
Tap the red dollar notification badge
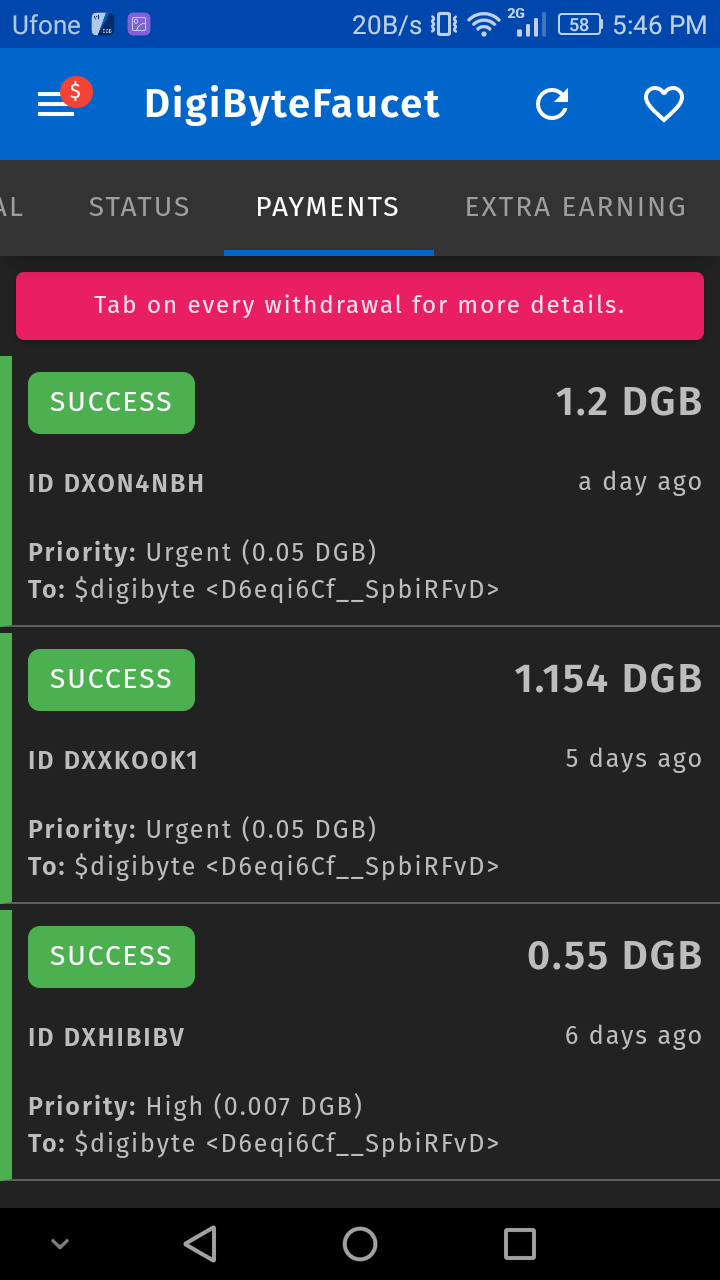77,91
